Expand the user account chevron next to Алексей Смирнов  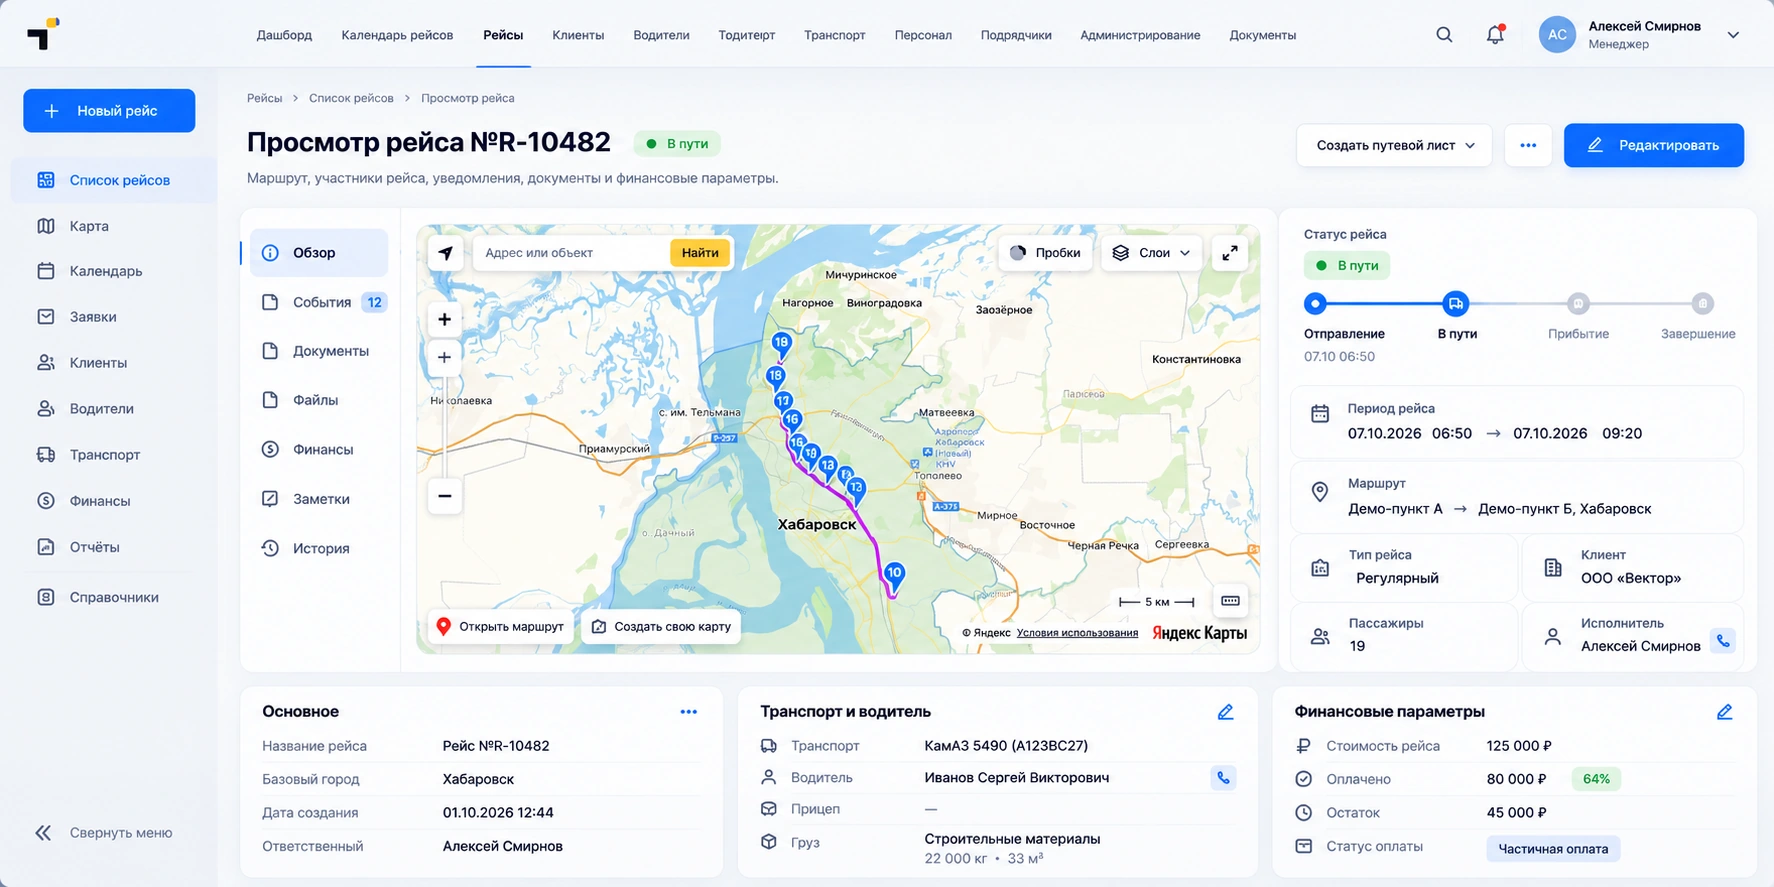(1733, 35)
